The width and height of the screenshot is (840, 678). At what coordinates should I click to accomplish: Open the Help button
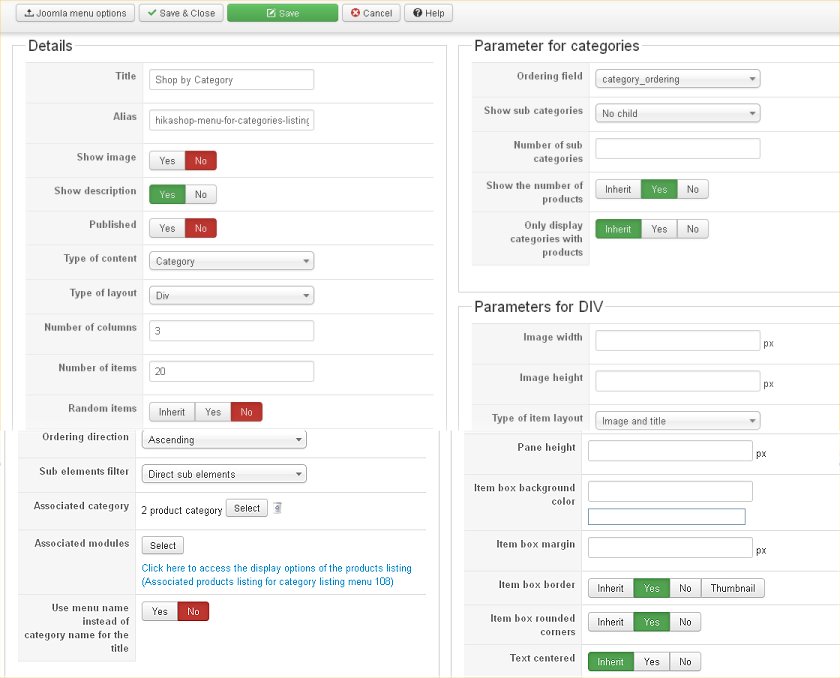point(429,13)
